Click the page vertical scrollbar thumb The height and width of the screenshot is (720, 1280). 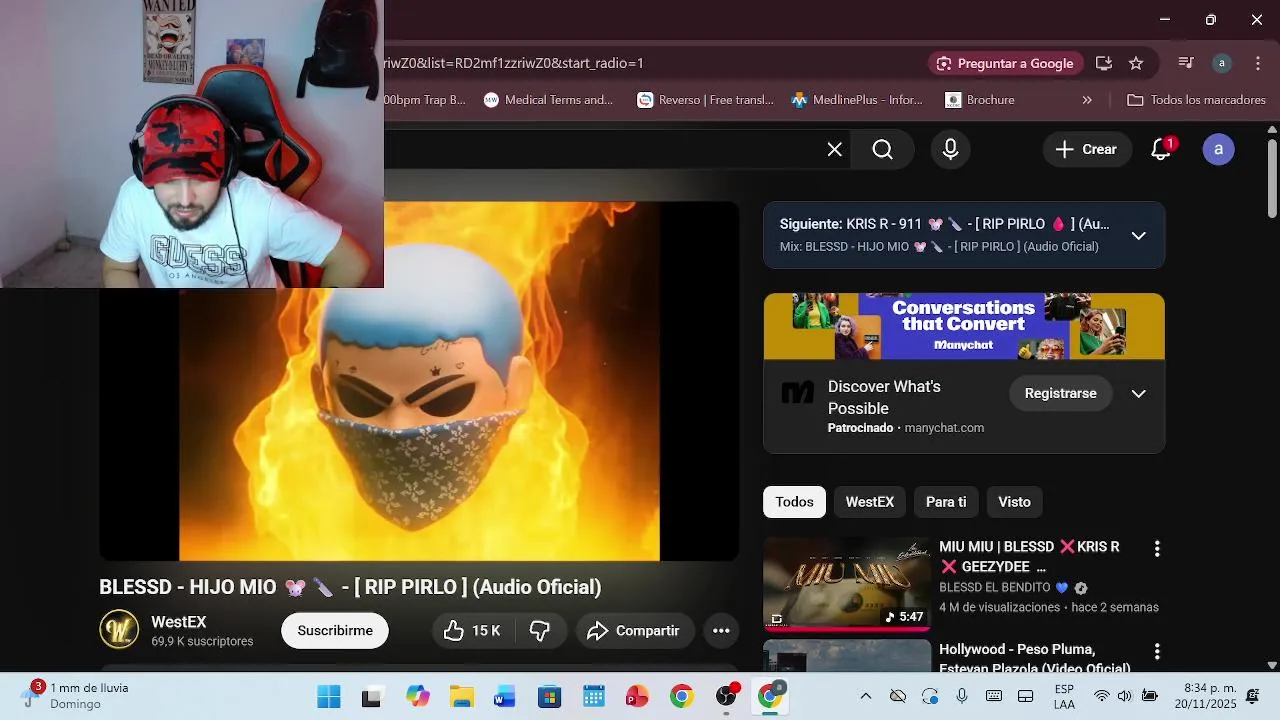[x=1272, y=178]
